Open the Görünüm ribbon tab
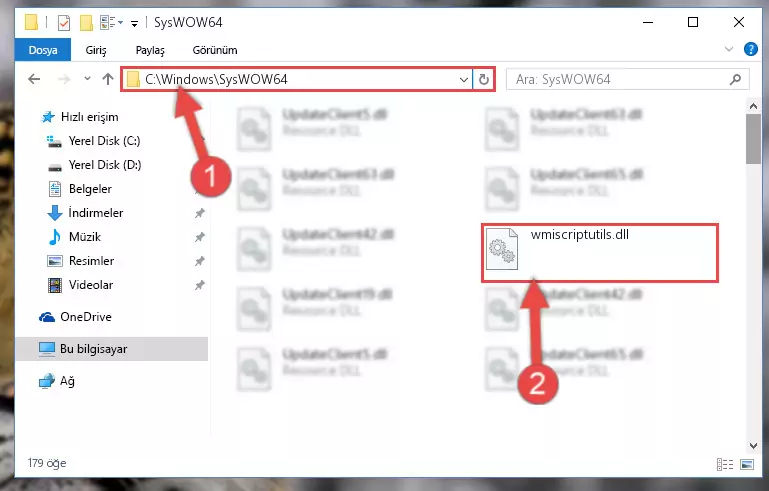This screenshot has height=491, width=769. [215, 50]
